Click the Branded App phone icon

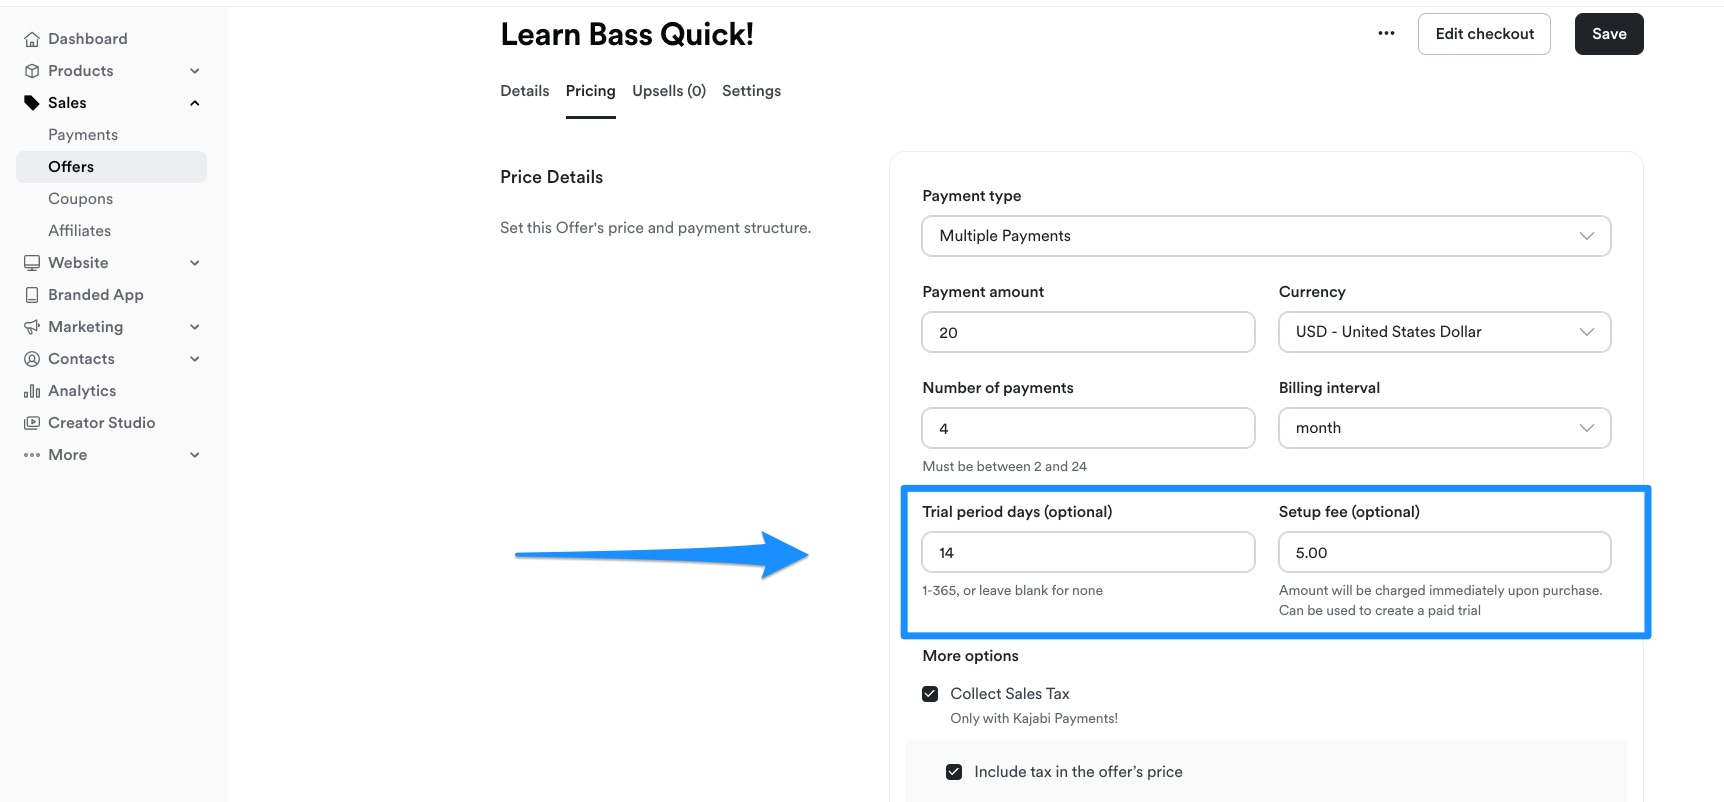(x=32, y=295)
